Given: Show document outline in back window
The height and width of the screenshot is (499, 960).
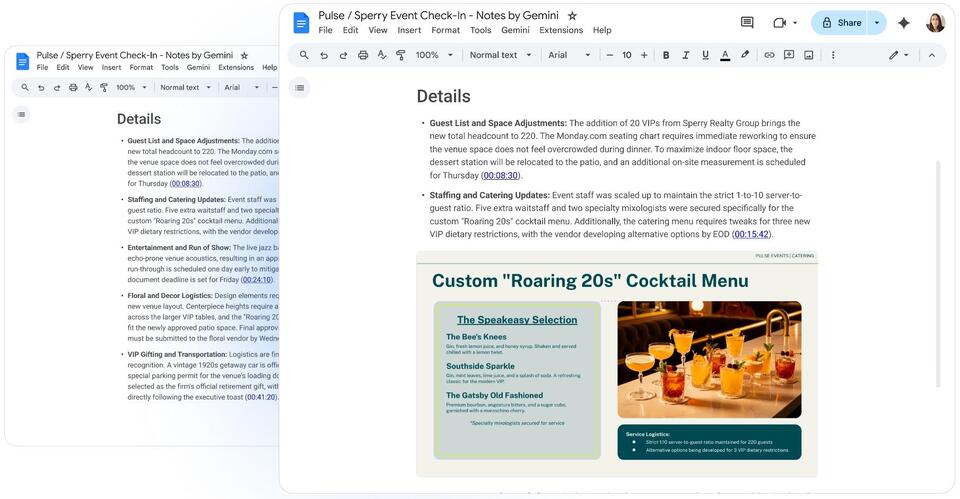Looking at the screenshot, I should pyautogui.click(x=21, y=114).
